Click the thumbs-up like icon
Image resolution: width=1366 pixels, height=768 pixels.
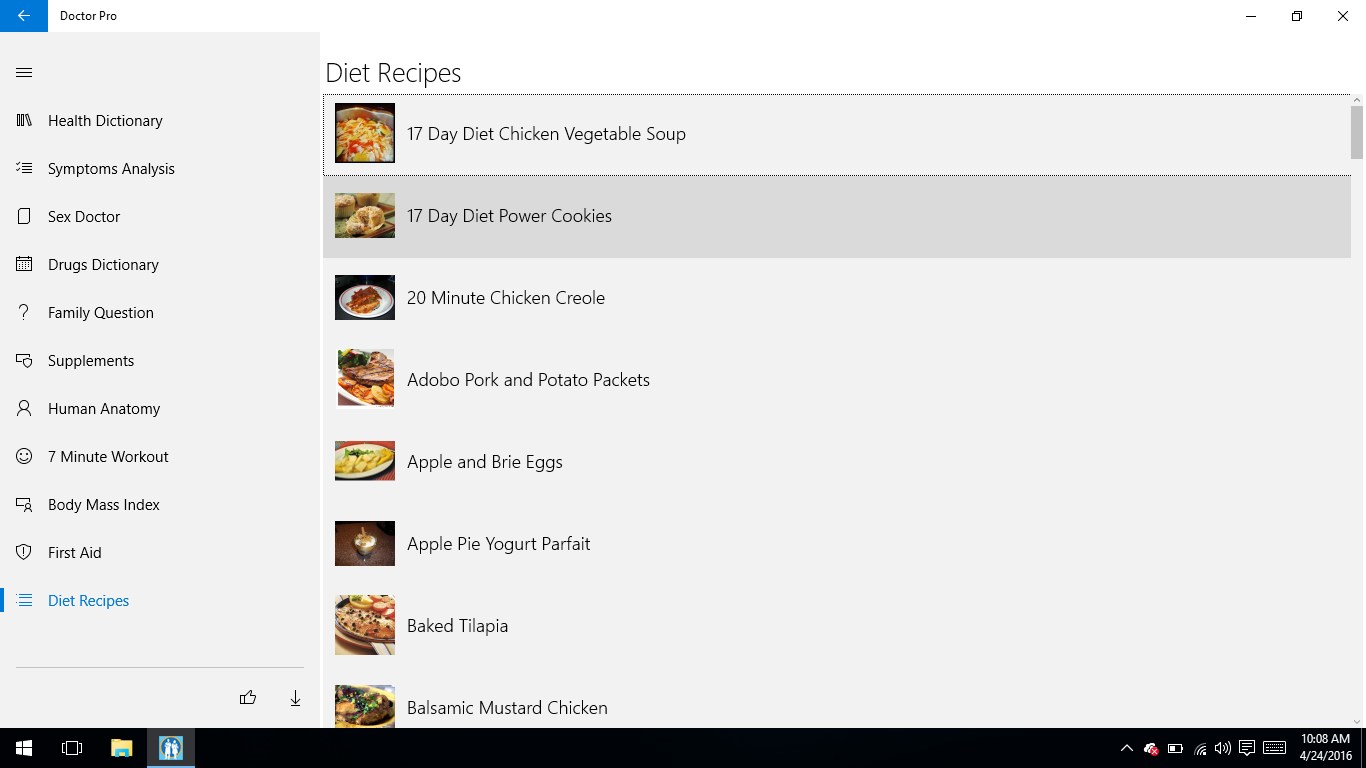[248, 698]
